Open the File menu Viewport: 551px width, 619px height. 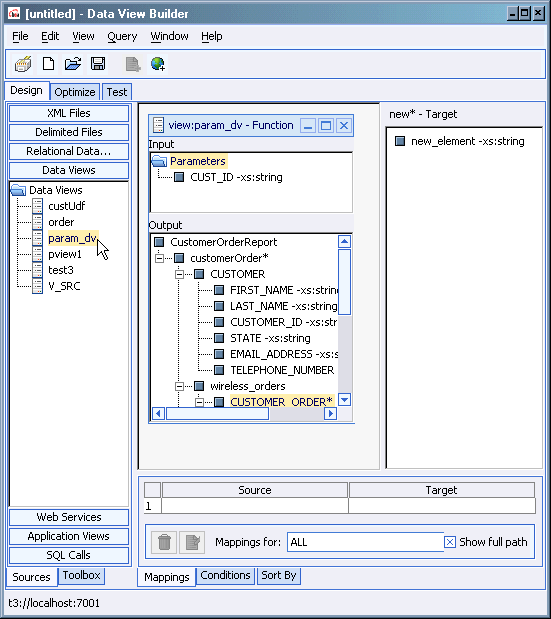click(20, 36)
